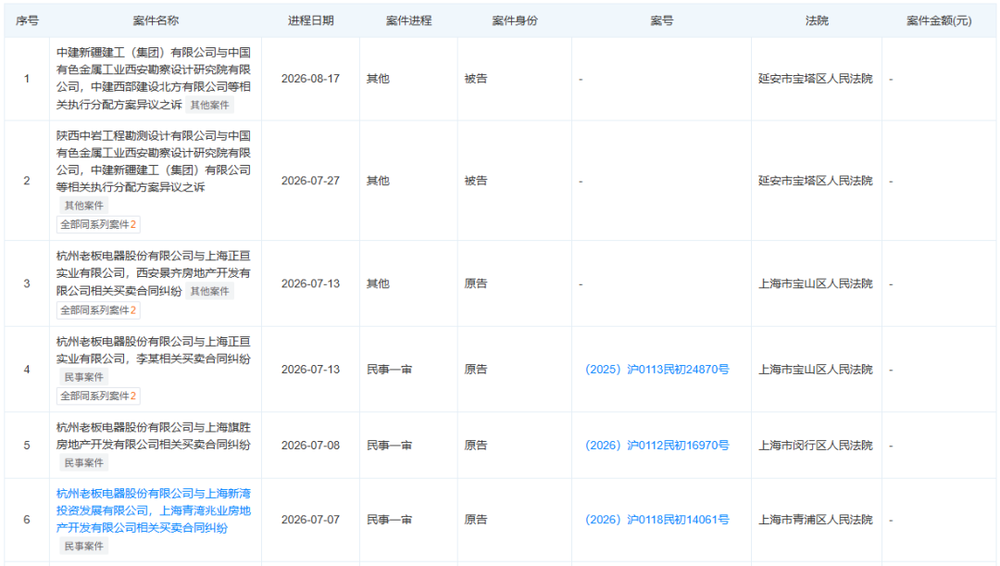Click 延安市宝塔区人民法院 in row 1
This screenshot has width=1000, height=566.
coord(815,78)
